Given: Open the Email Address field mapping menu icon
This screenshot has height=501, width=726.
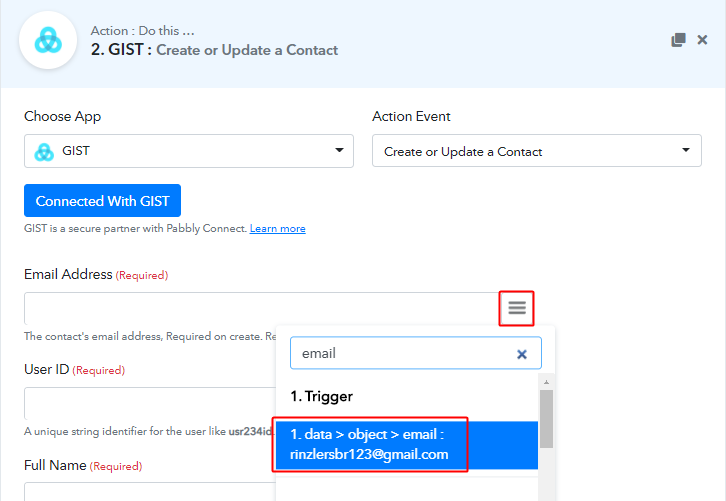Looking at the screenshot, I should (x=517, y=308).
